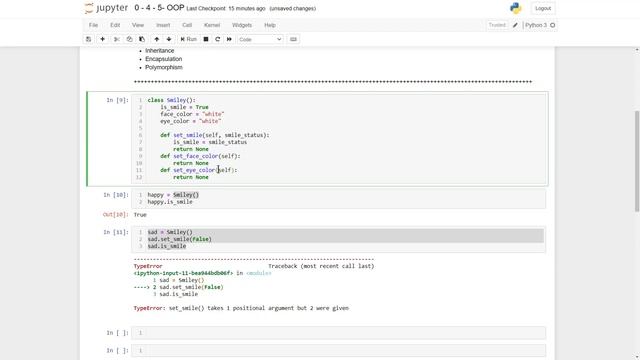This screenshot has height=360, width=640.
Task: Open the Widgets menu
Action: (x=242, y=25)
